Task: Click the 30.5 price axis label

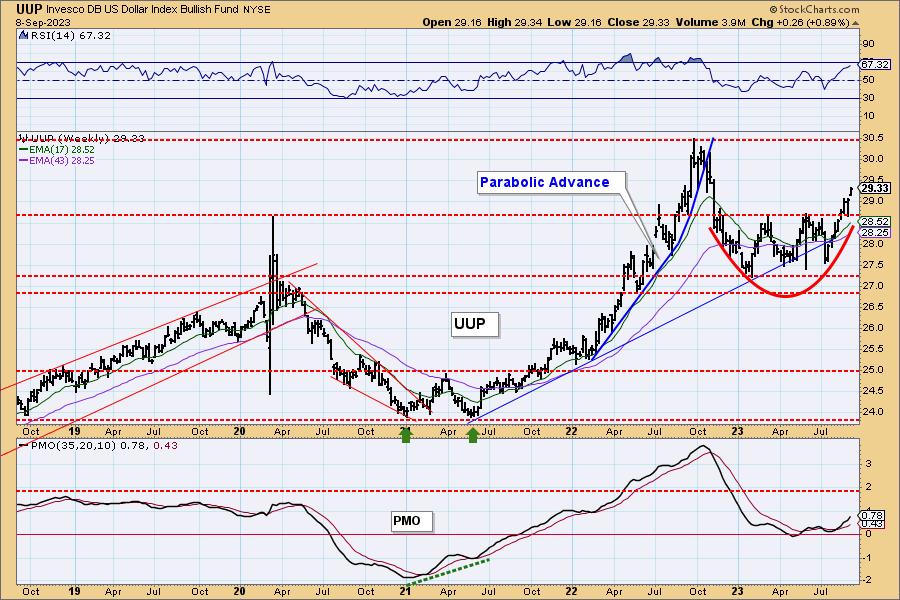Action: [x=872, y=138]
